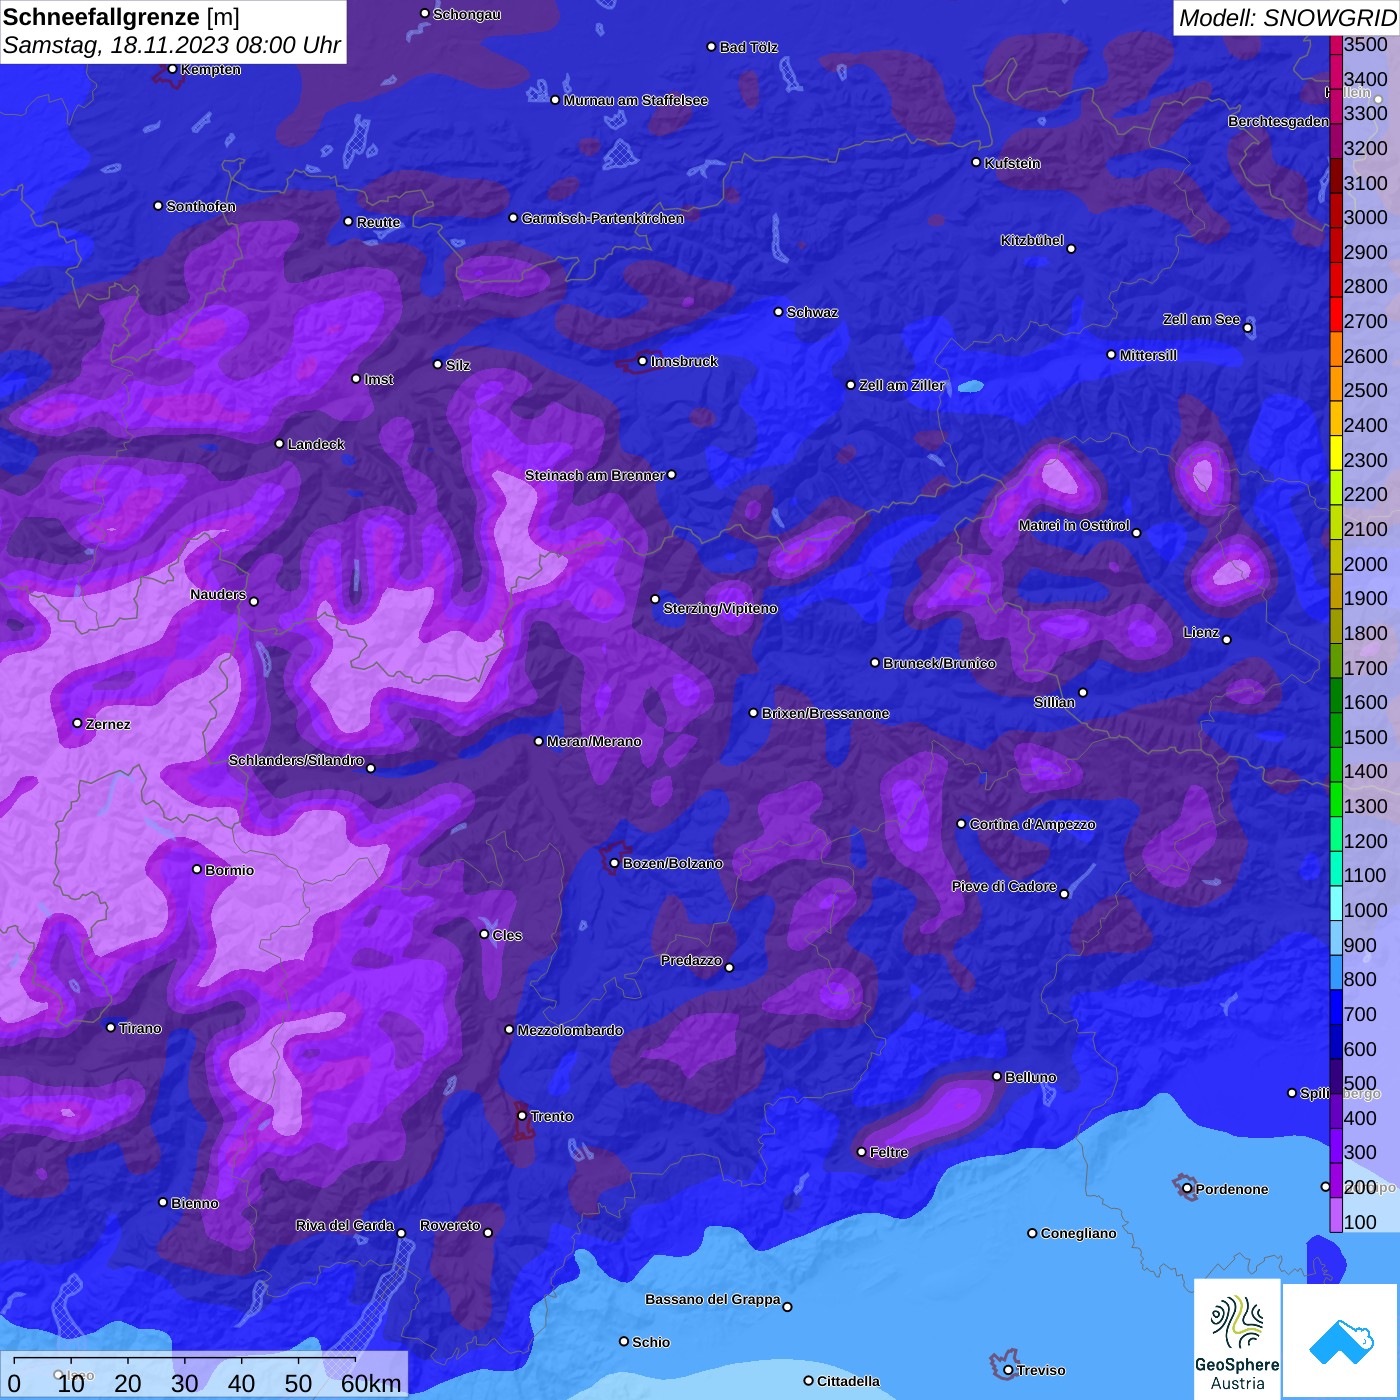Click the Lienz marker dot

(x=1227, y=639)
